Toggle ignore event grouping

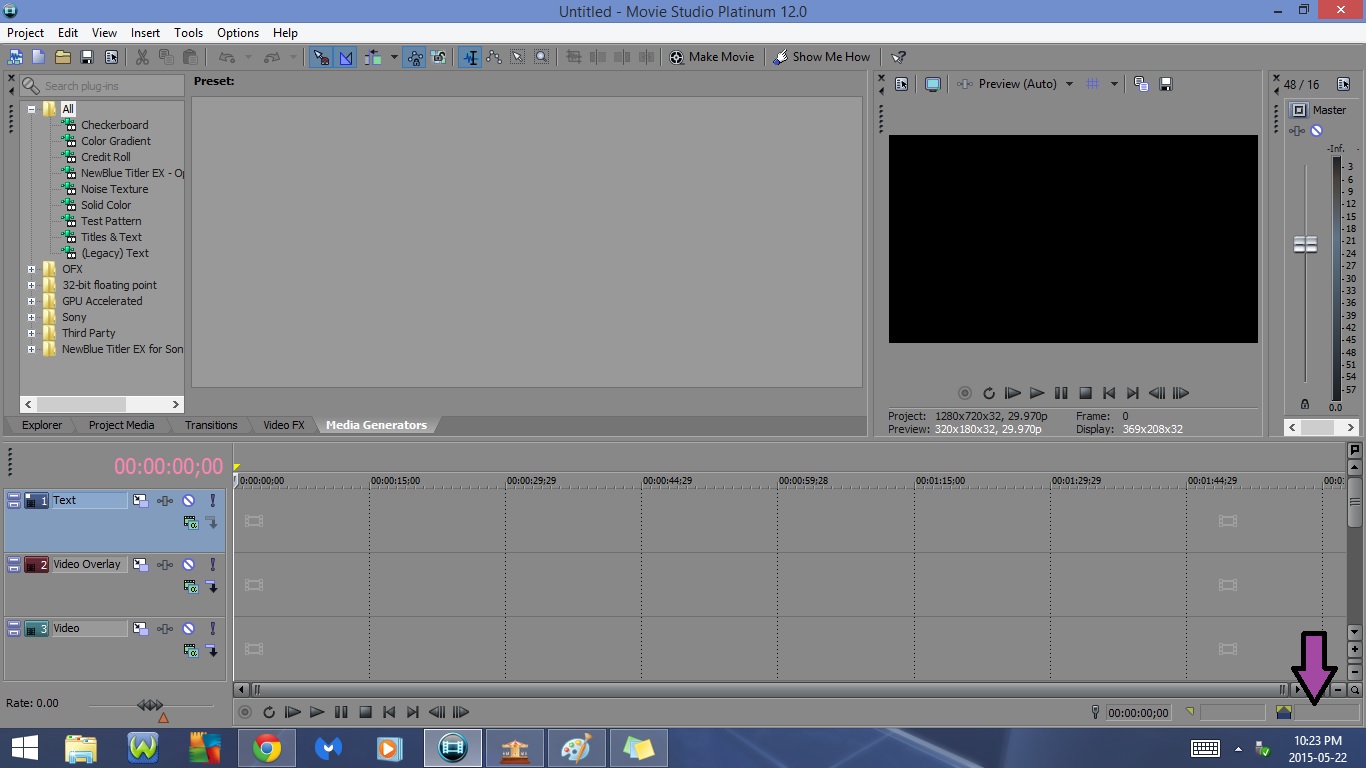pyautogui.click(x=438, y=57)
